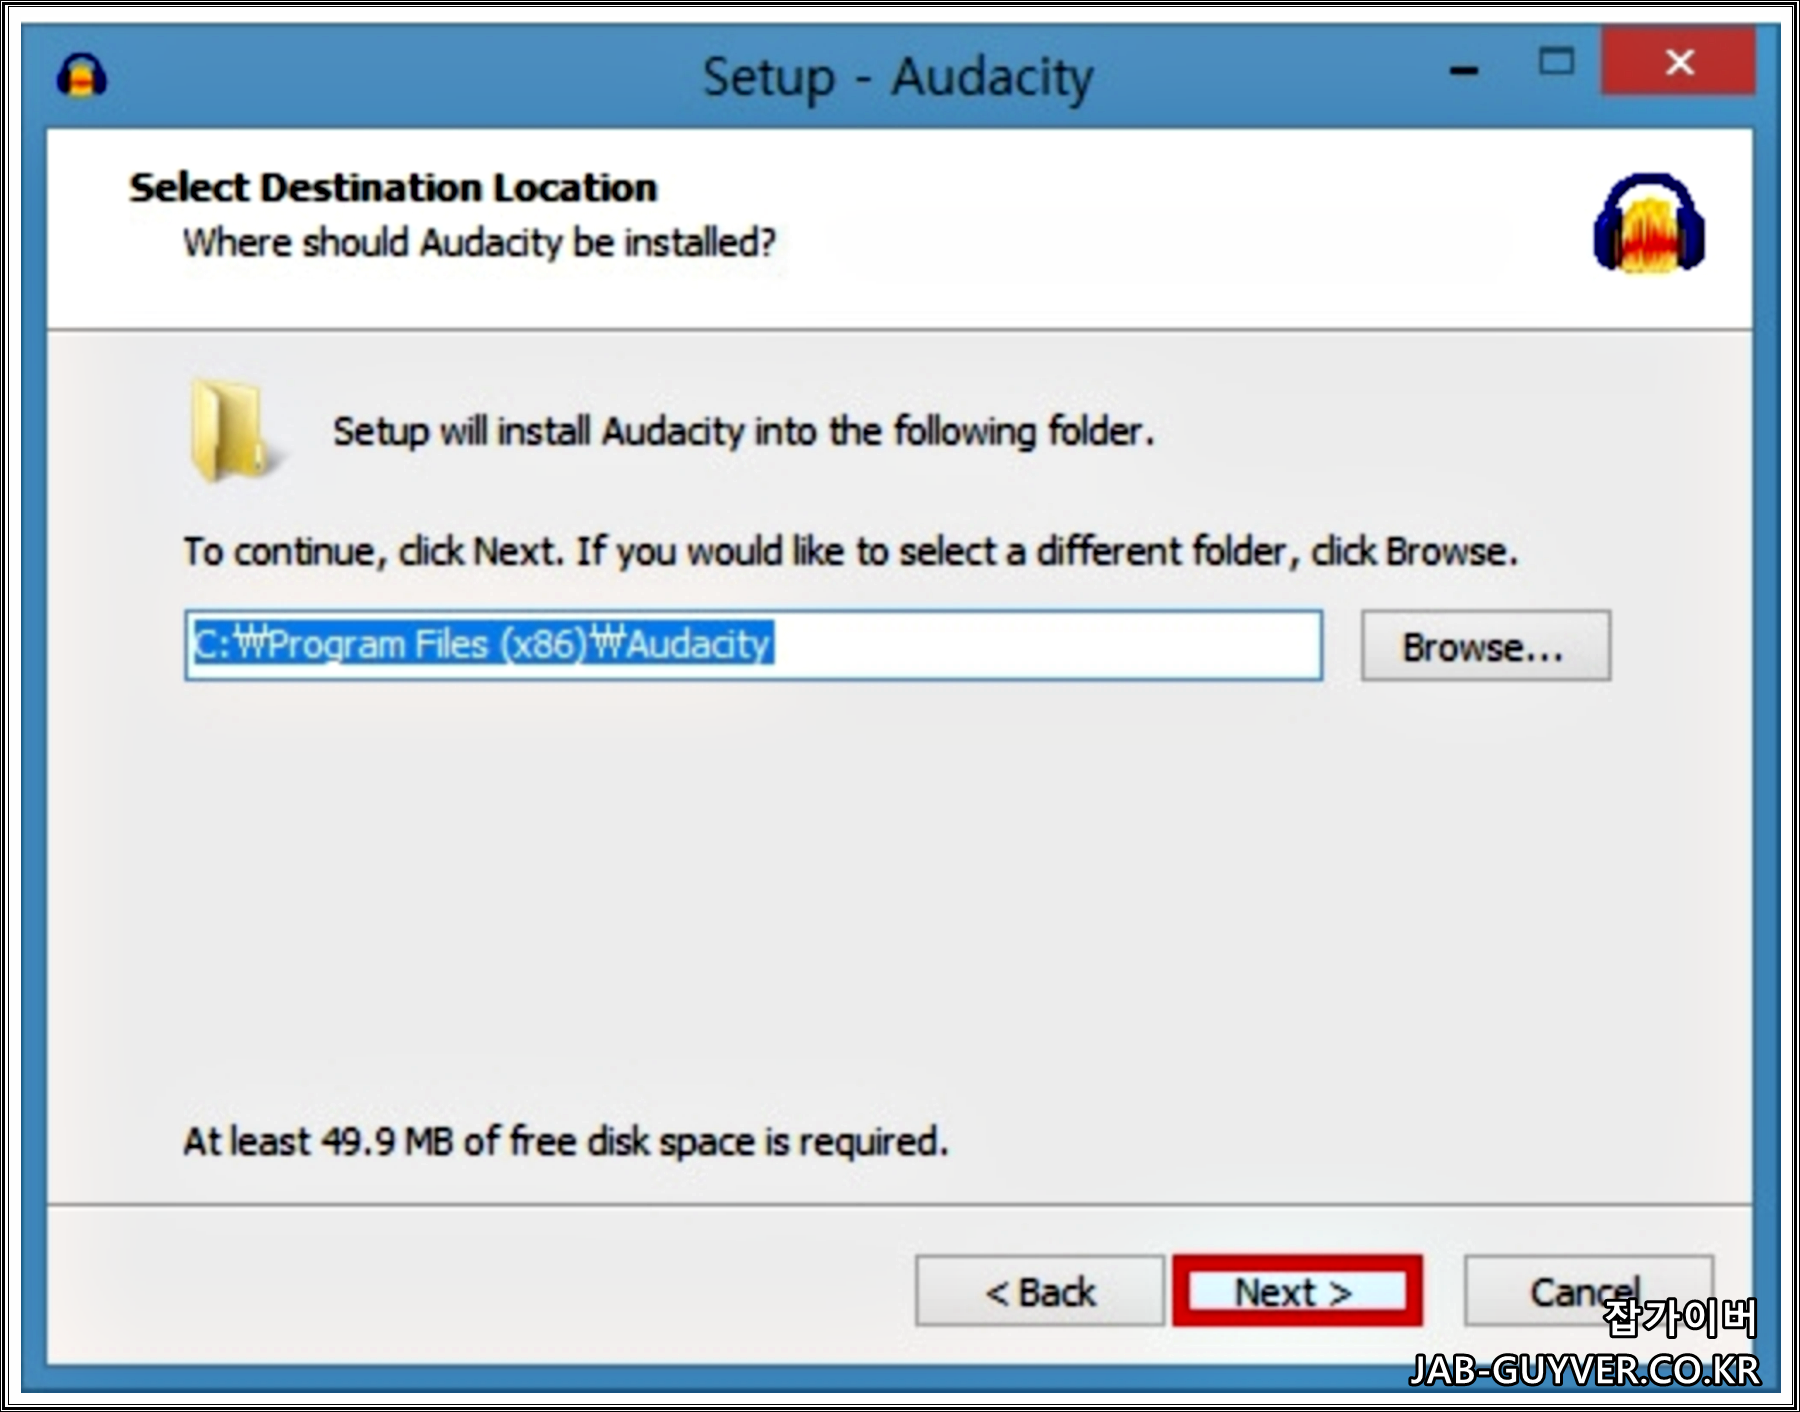Open the Browse folder dialog
Viewport: 1800px width, 1412px height.
(1485, 646)
